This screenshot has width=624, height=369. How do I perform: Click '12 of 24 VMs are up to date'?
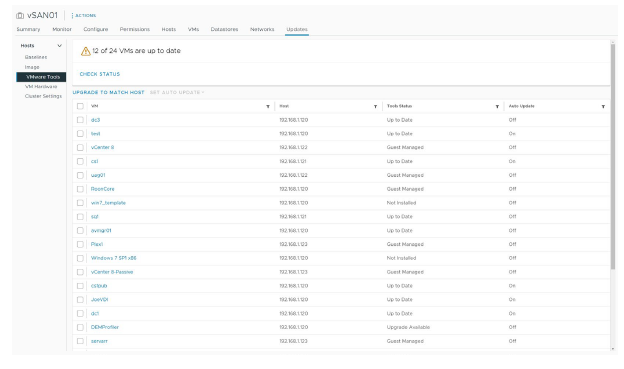pos(136,51)
